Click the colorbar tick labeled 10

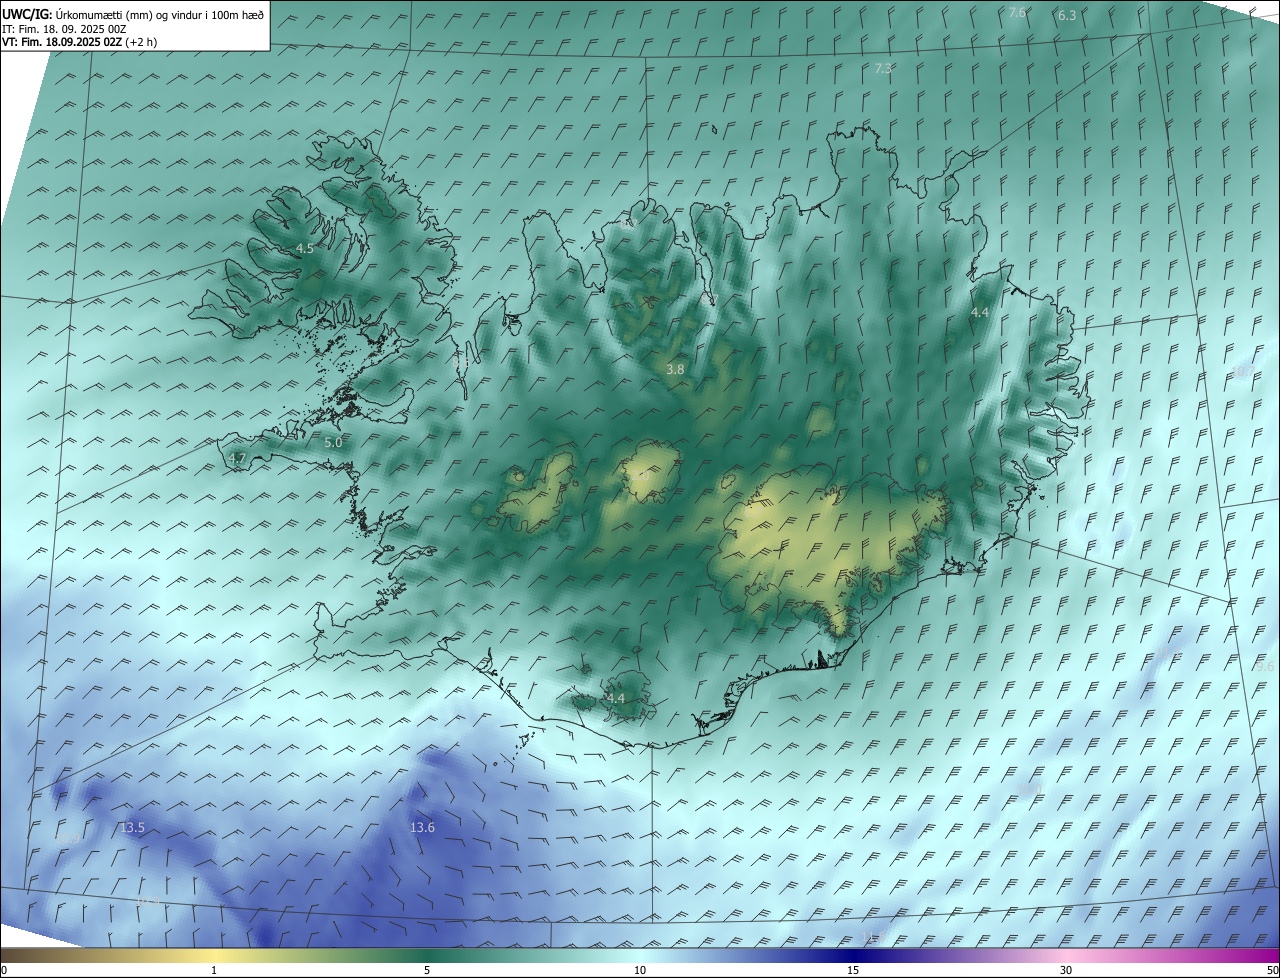[x=640, y=971]
